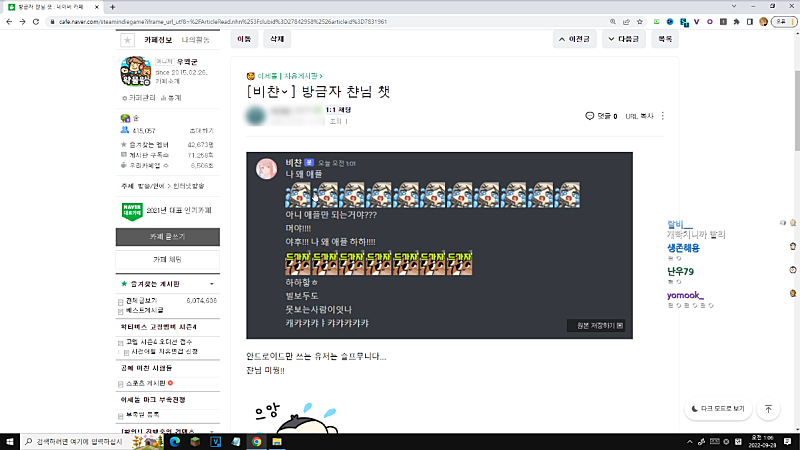Open the 베스트게시글 board
This screenshot has height=450, width=800.
pos(144,310)
